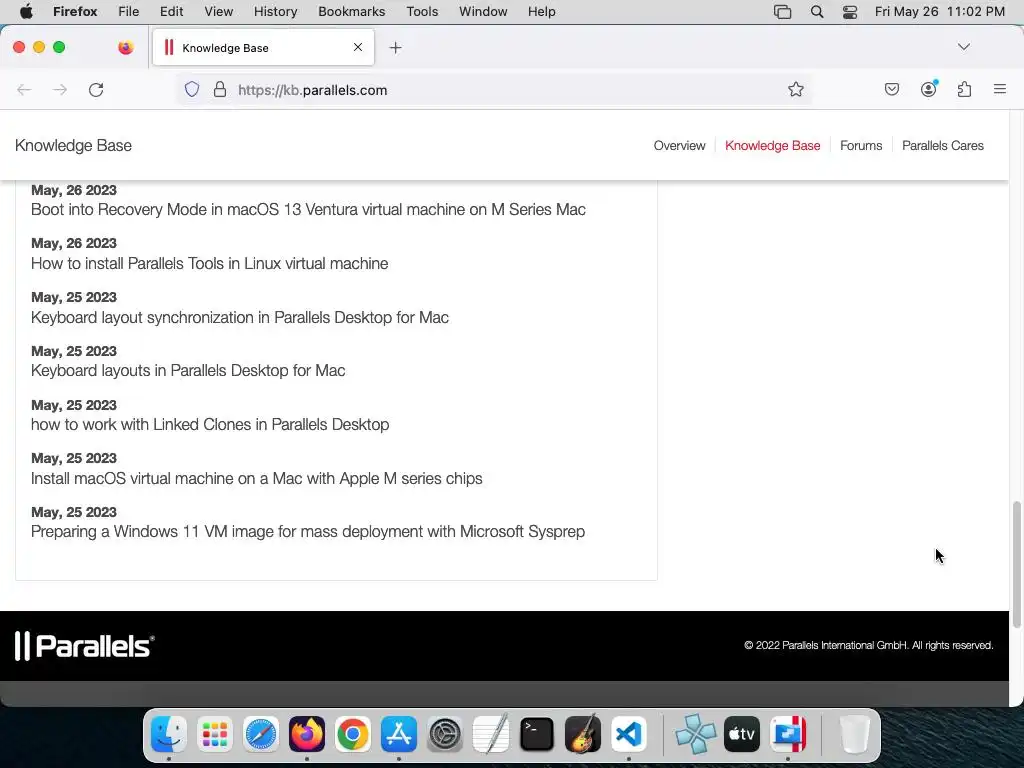The height and width of the screenshot is (768, 1024).
Task: Launch Terminal from the dock
Action: tap(537, 734)
